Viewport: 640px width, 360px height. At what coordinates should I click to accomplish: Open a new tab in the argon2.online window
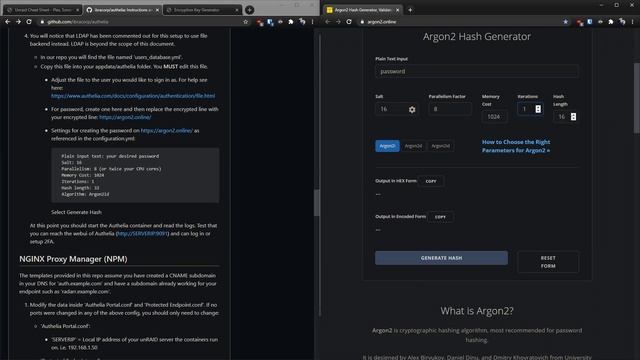tap(410, 10)
